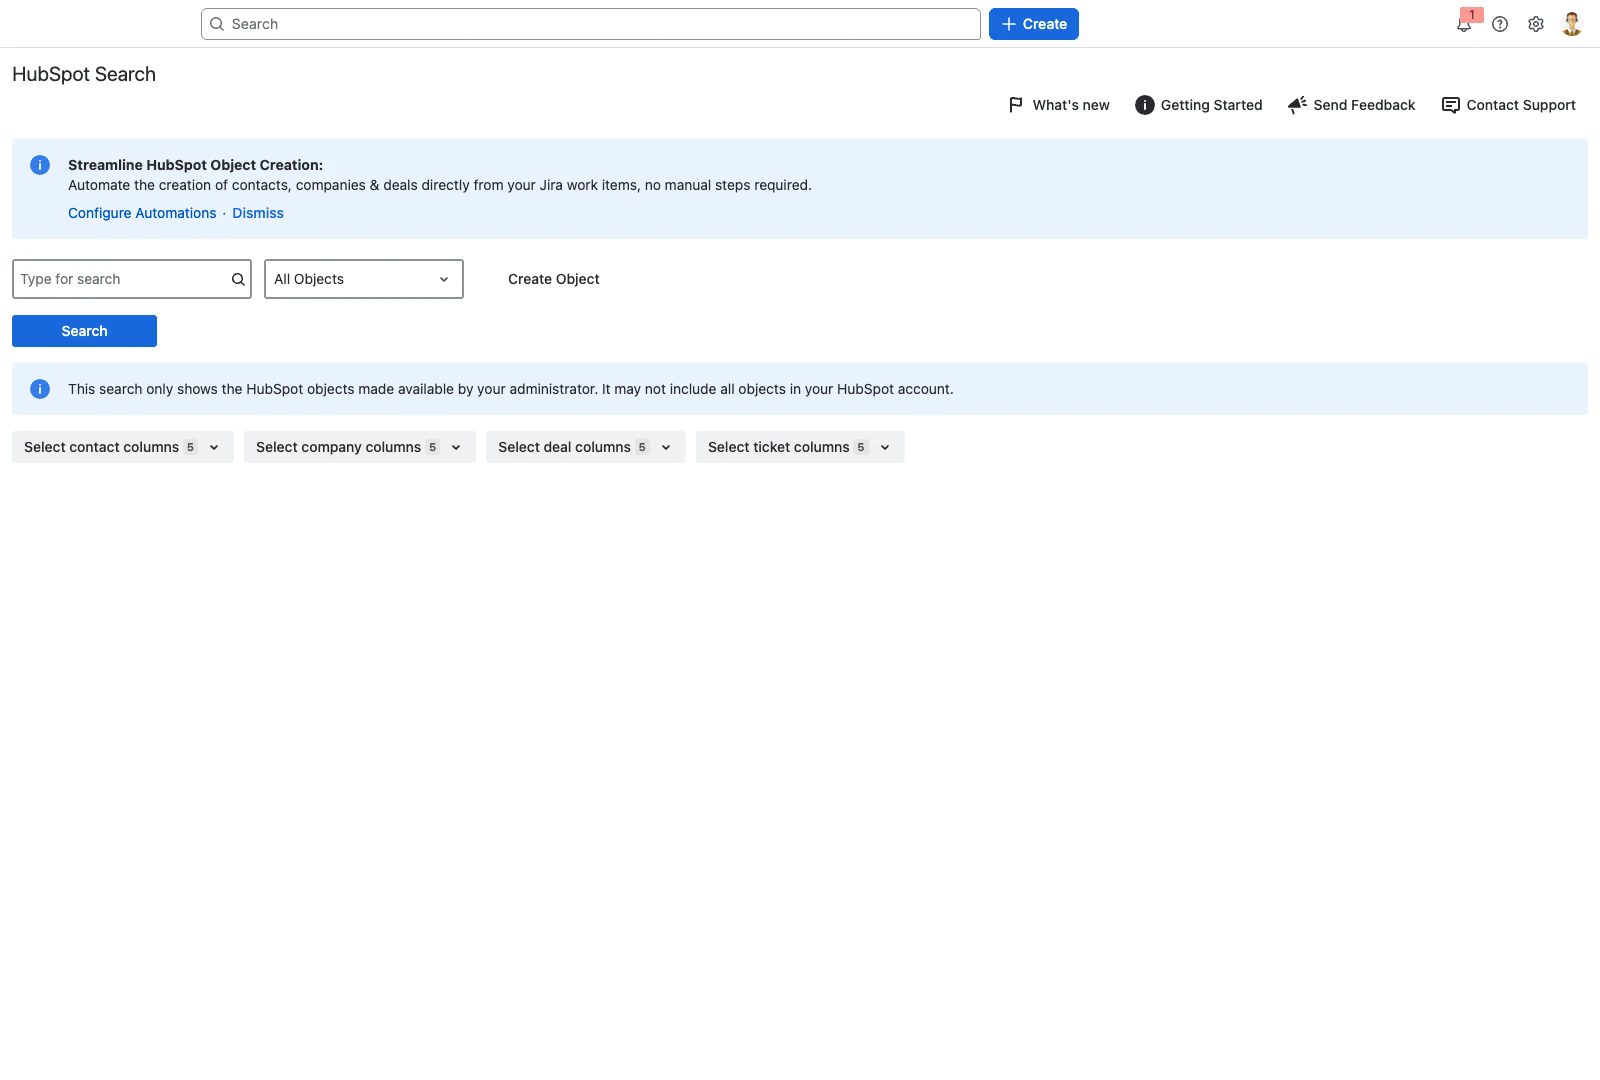Open the Contact Support link
Viewport: 1600px width, 1080px height.
point(1509,105)
